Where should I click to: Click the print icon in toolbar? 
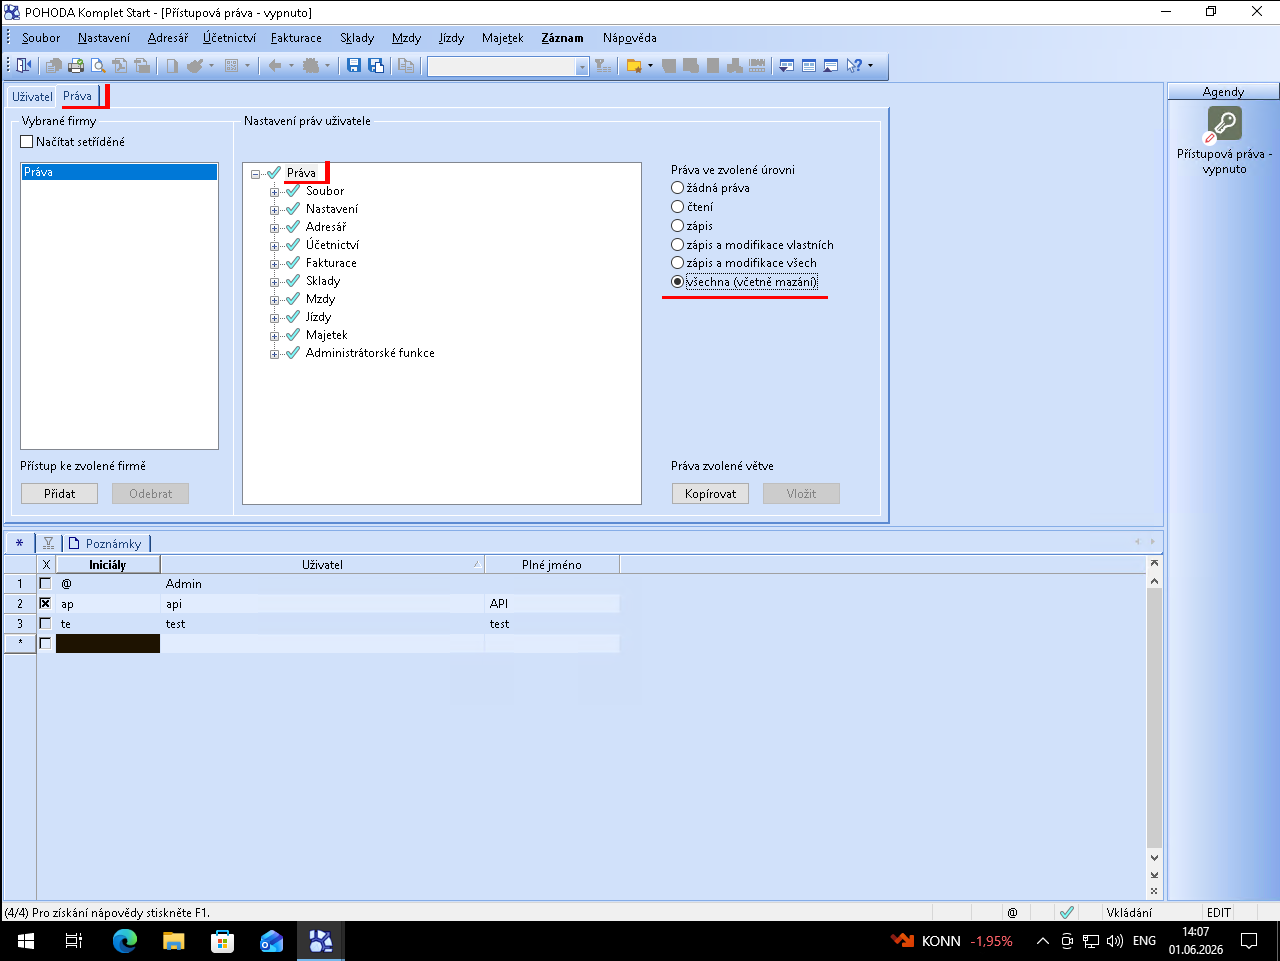(75, 66)
